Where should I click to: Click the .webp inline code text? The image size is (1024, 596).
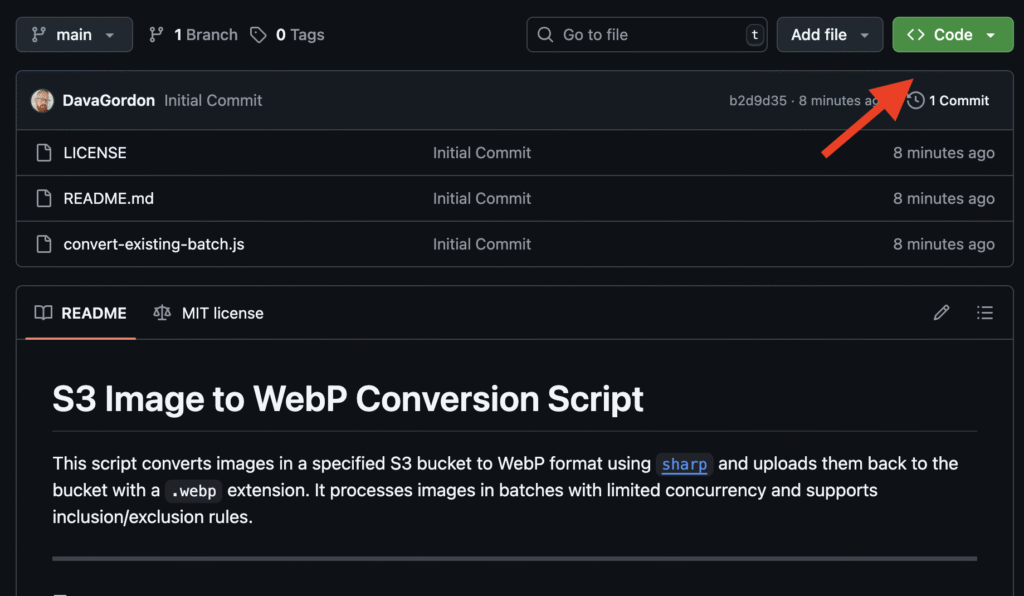(193, 491)
